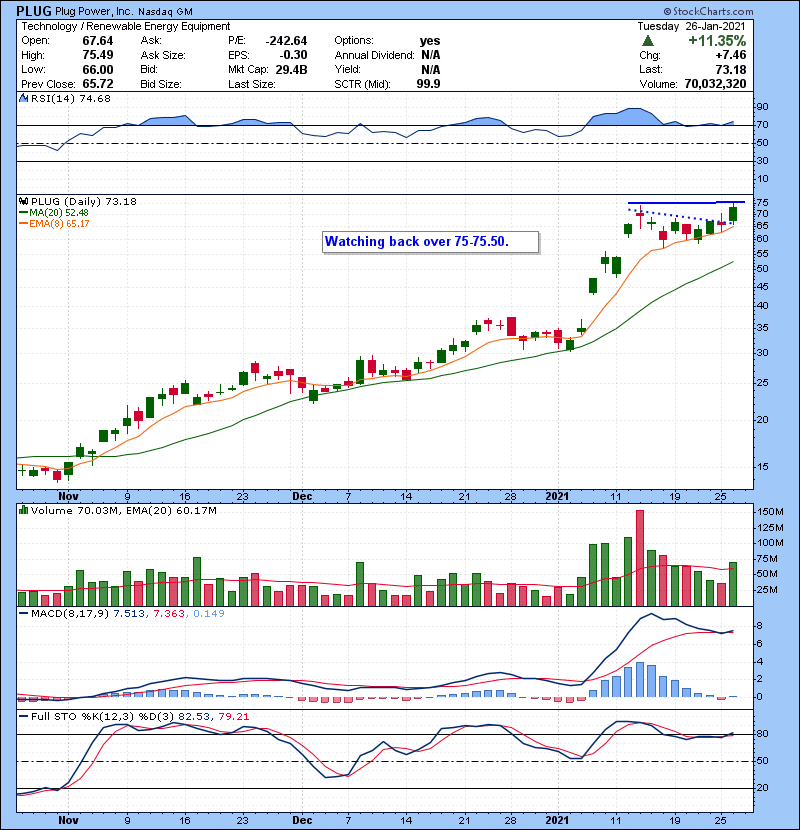The width and height of the screenshot is (800, 830).
Task: Click the PLUG (Daily) candlestick legend icon
Action: (23, 202)
